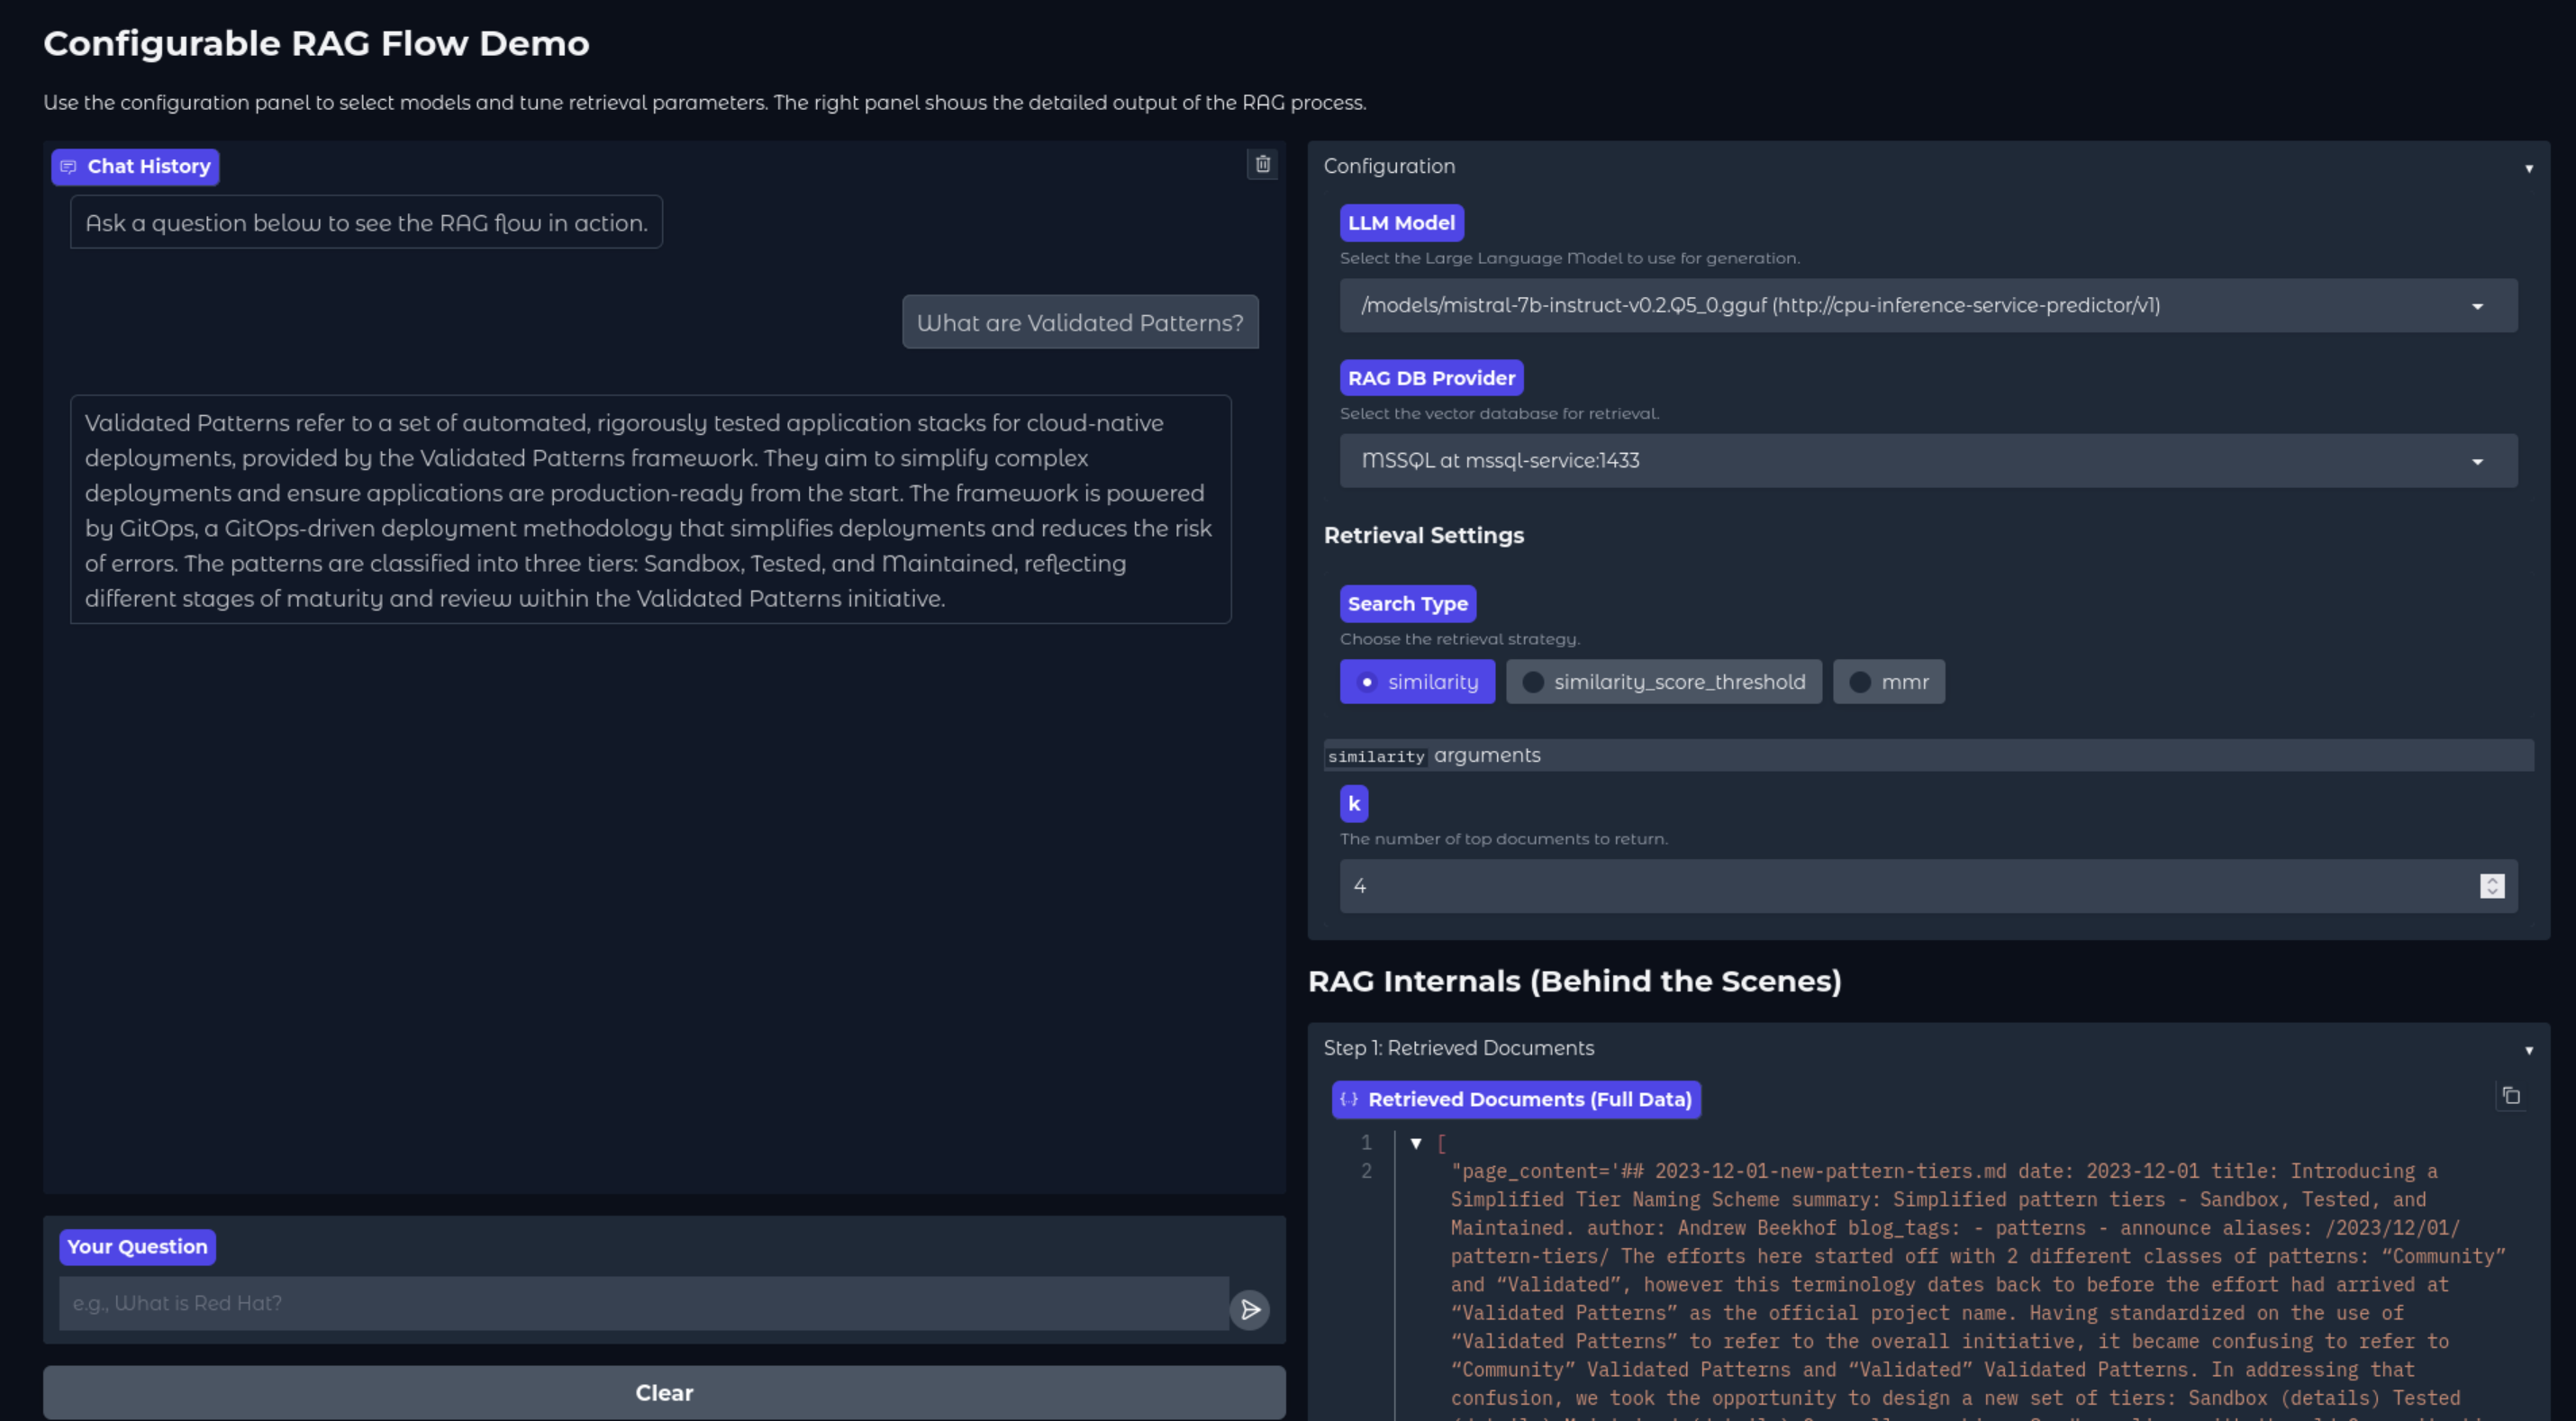Click the 'What are Validated Patterns?' message
The width and height of the screenshot is (2576, 1421).
point(1079,323)
